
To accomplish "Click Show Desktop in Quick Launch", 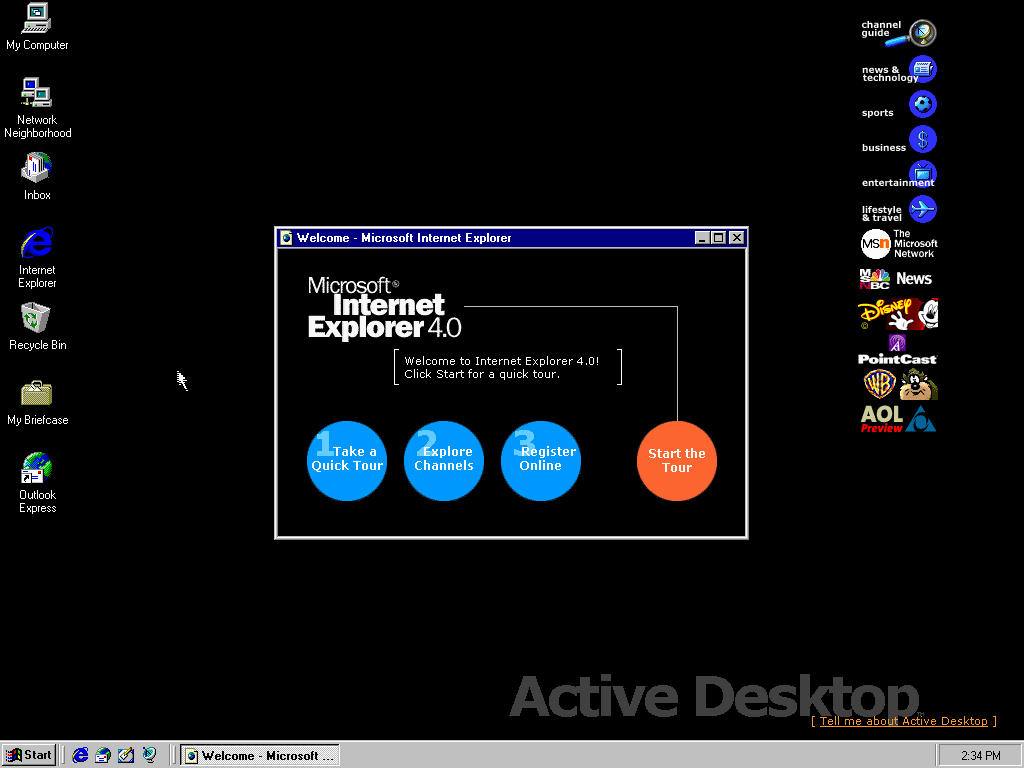I will click(x=126, y=756).
